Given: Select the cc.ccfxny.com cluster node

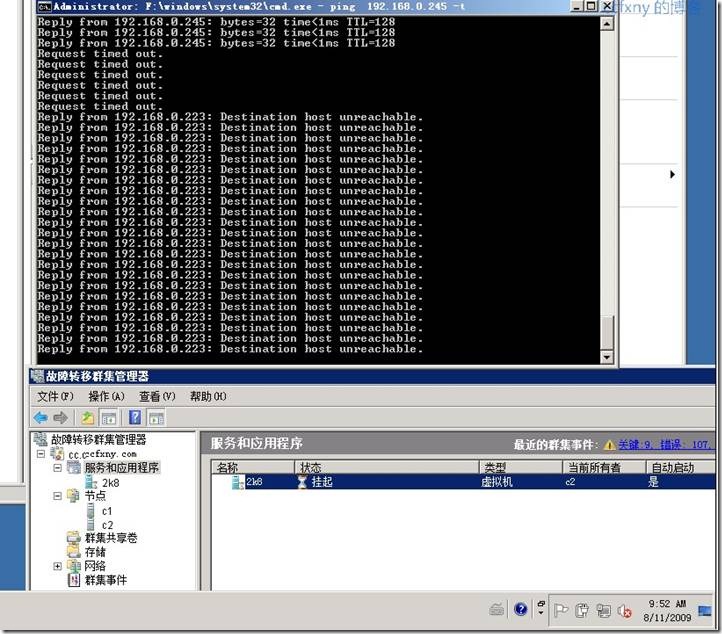Looking at the screenshot, I should coord(102,454).
